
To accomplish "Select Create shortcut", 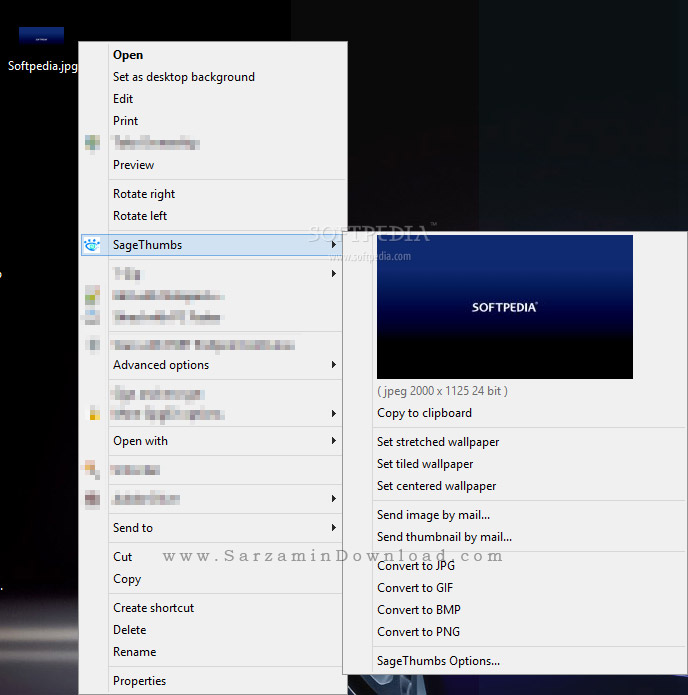I will (x=213, y=608).
